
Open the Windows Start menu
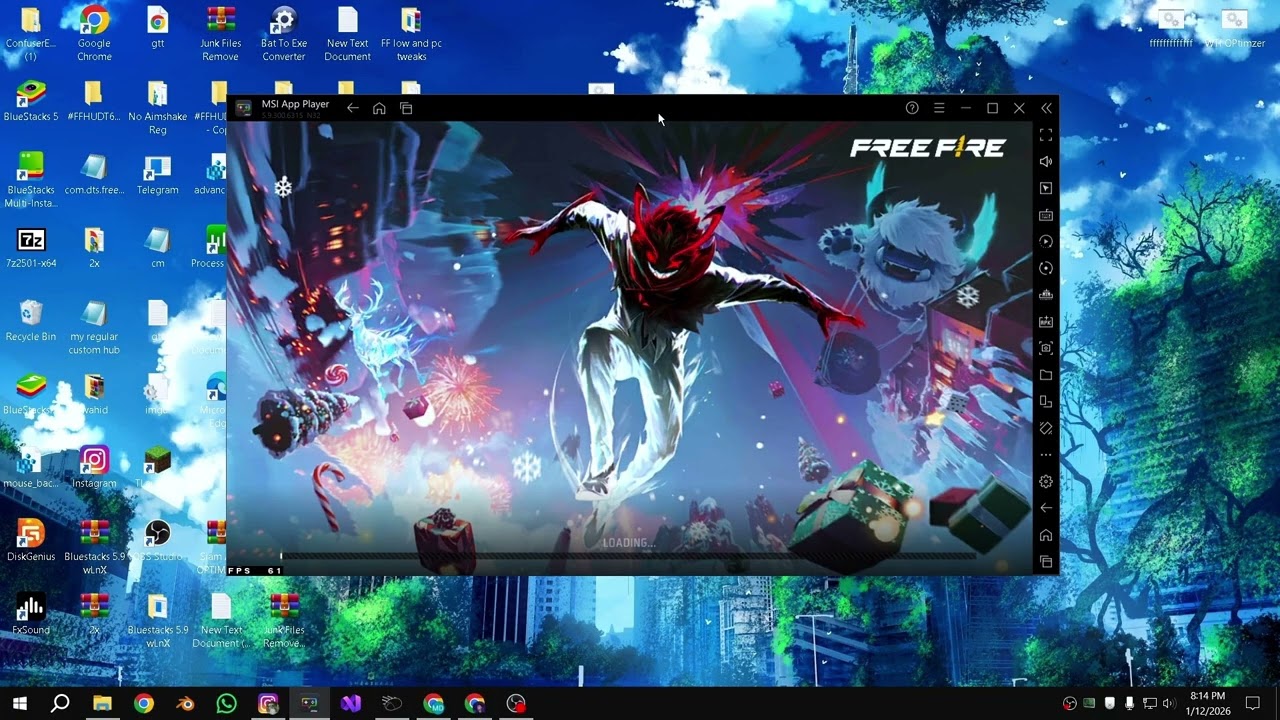pyautogui.click(x=19, y=703)
